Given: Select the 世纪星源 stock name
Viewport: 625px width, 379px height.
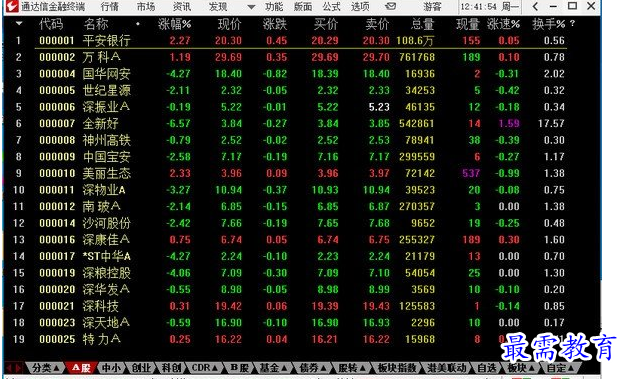Looking at the screenshot, I should (x=106, y=90).
